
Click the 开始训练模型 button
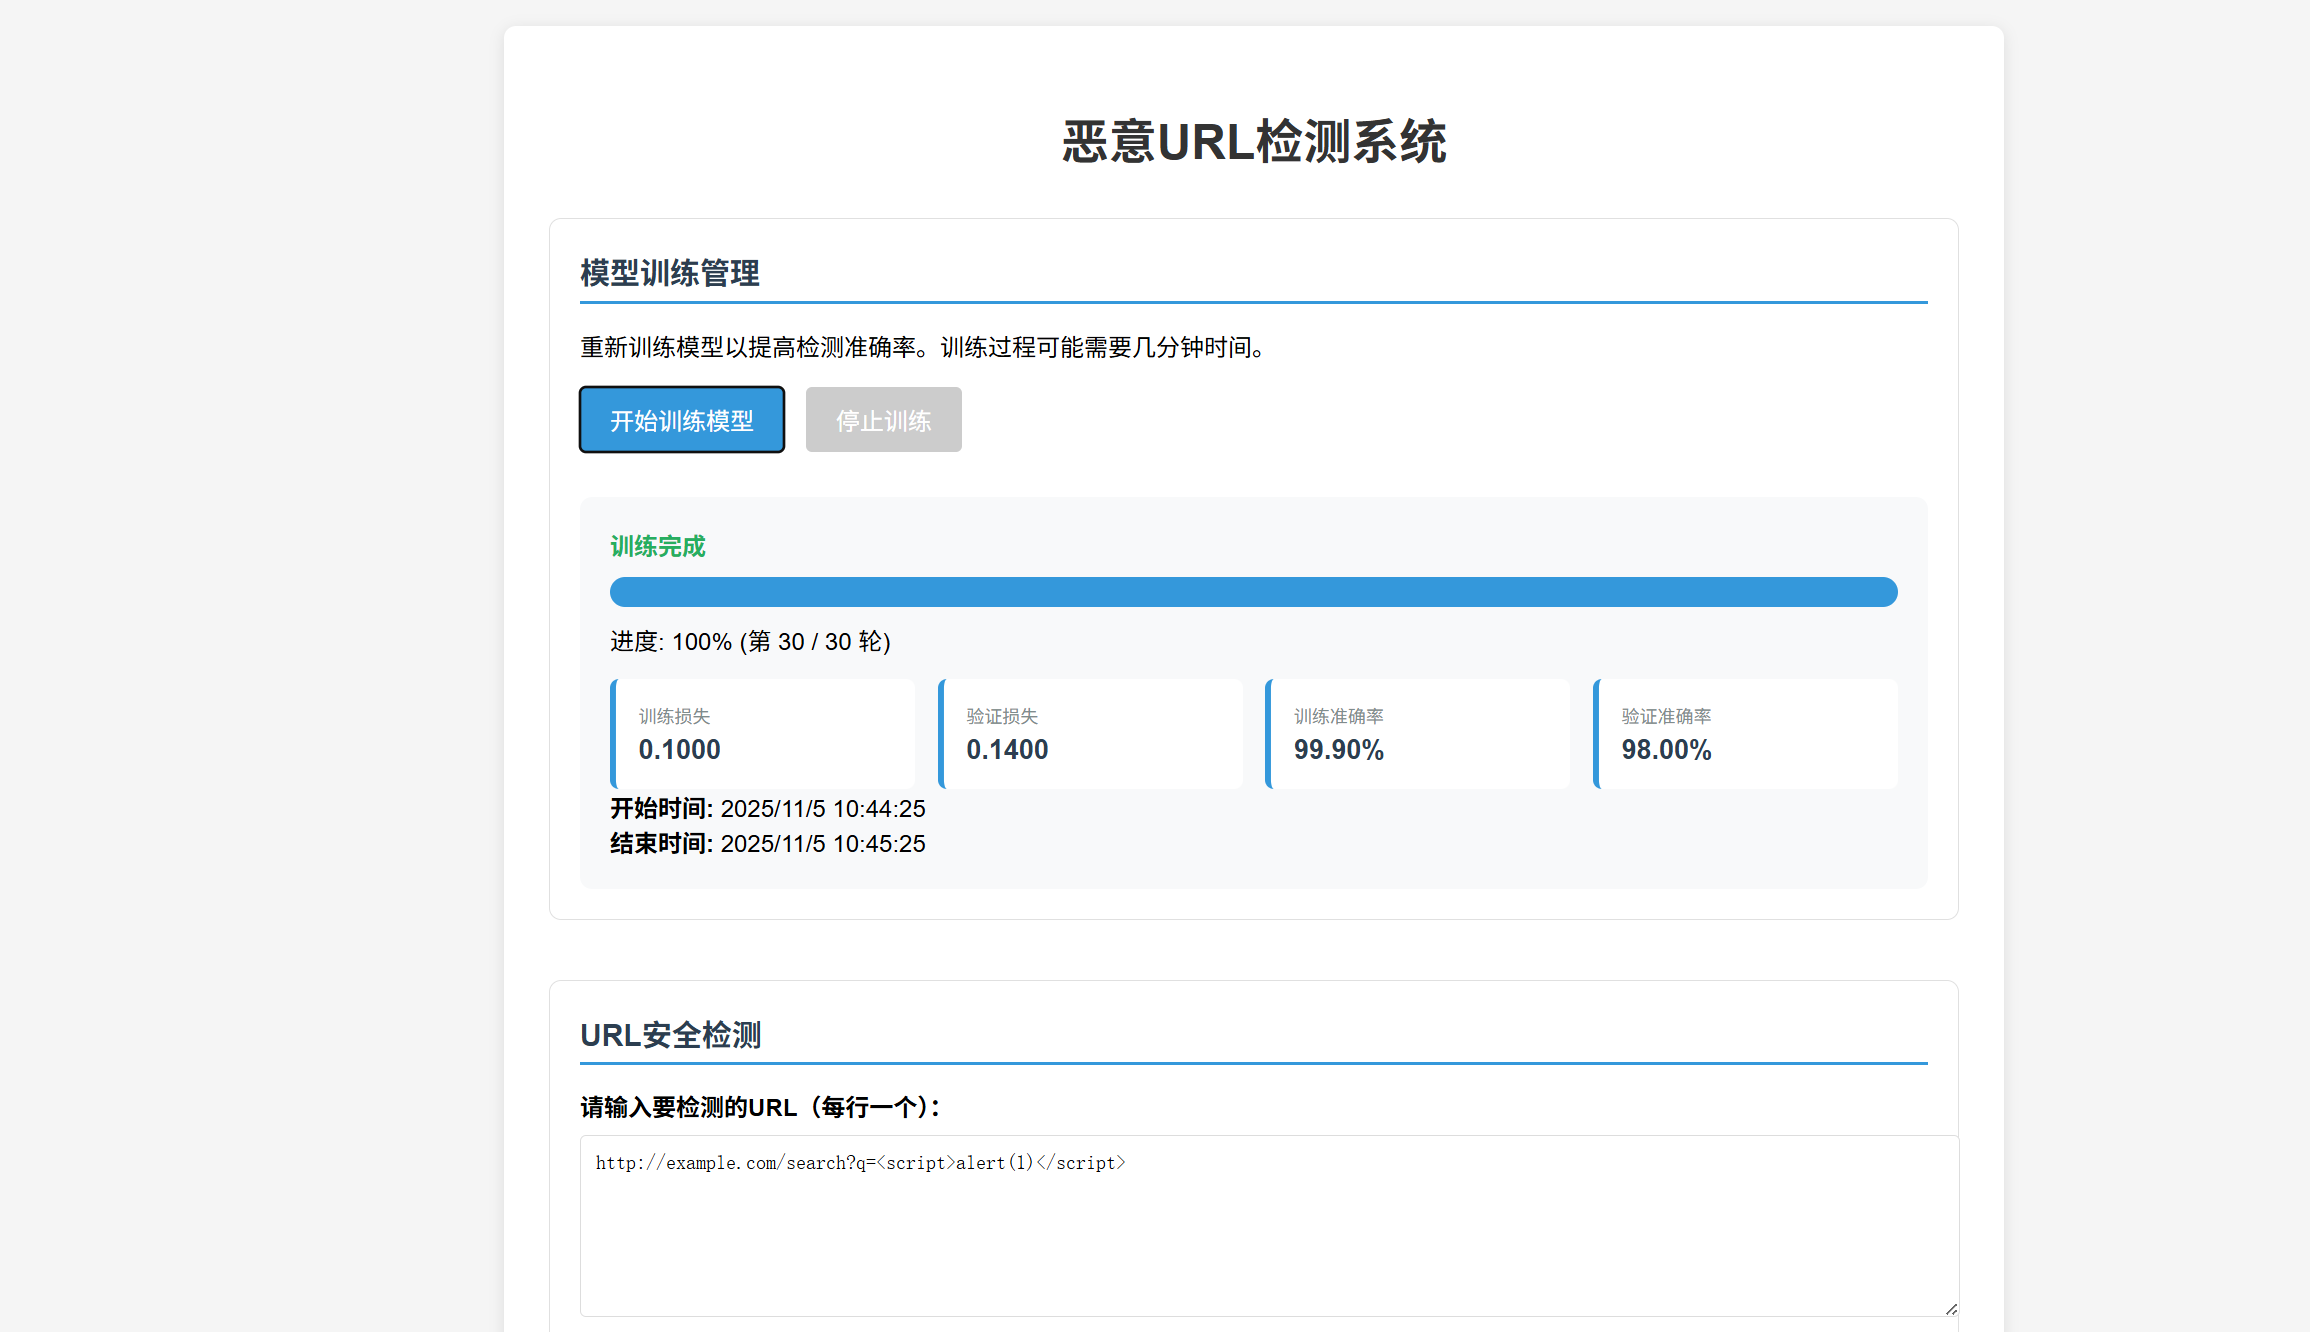pos(681,420)
